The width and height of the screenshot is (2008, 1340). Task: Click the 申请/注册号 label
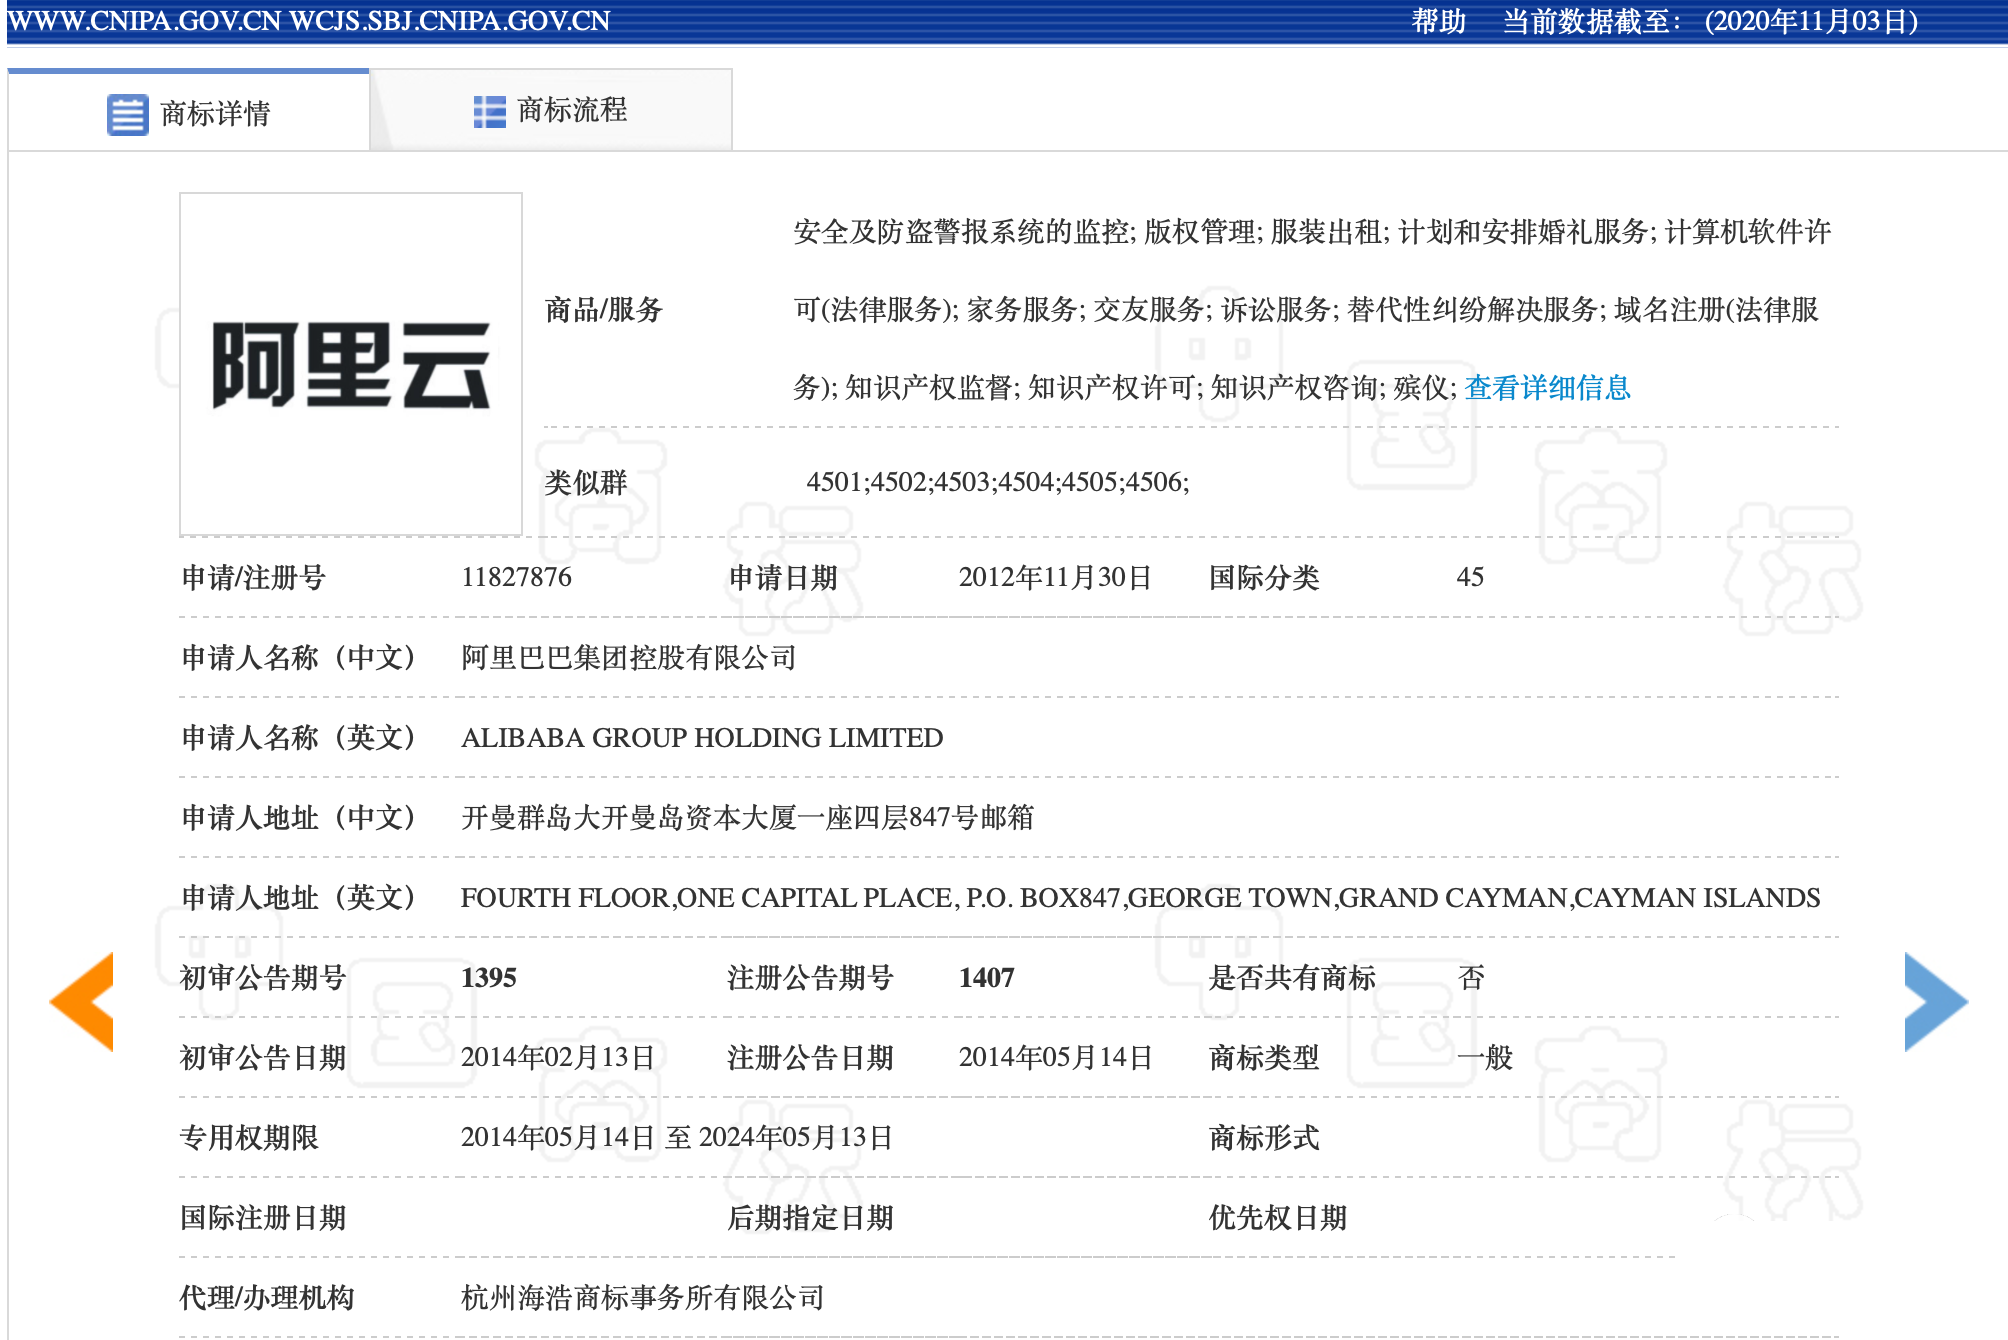point(253,577)
